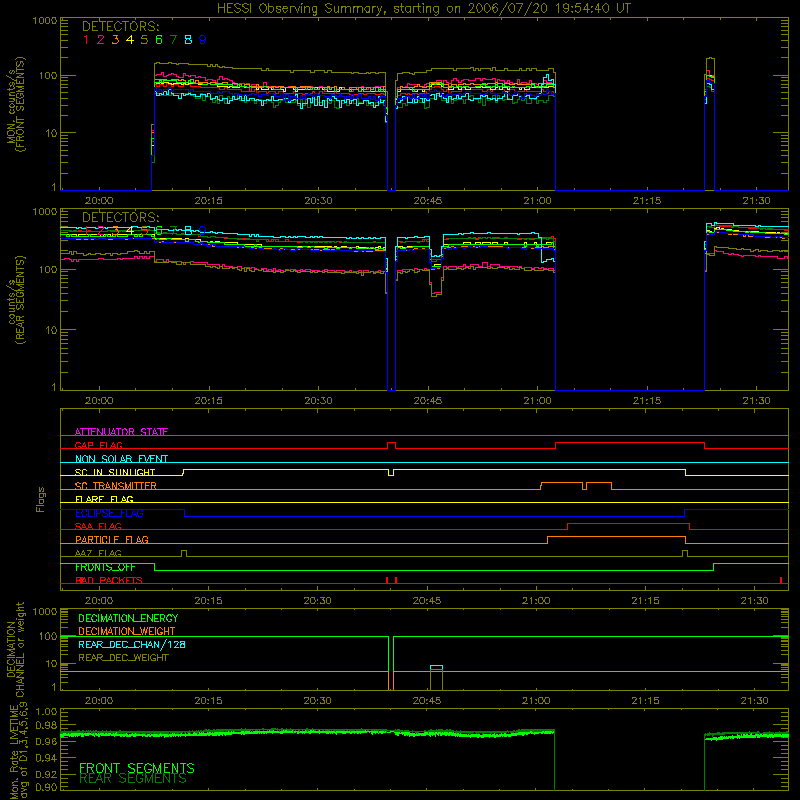Click the BAD PACKETS flag label
This screenshot has width=800, height=800.
tap(109, 580)
